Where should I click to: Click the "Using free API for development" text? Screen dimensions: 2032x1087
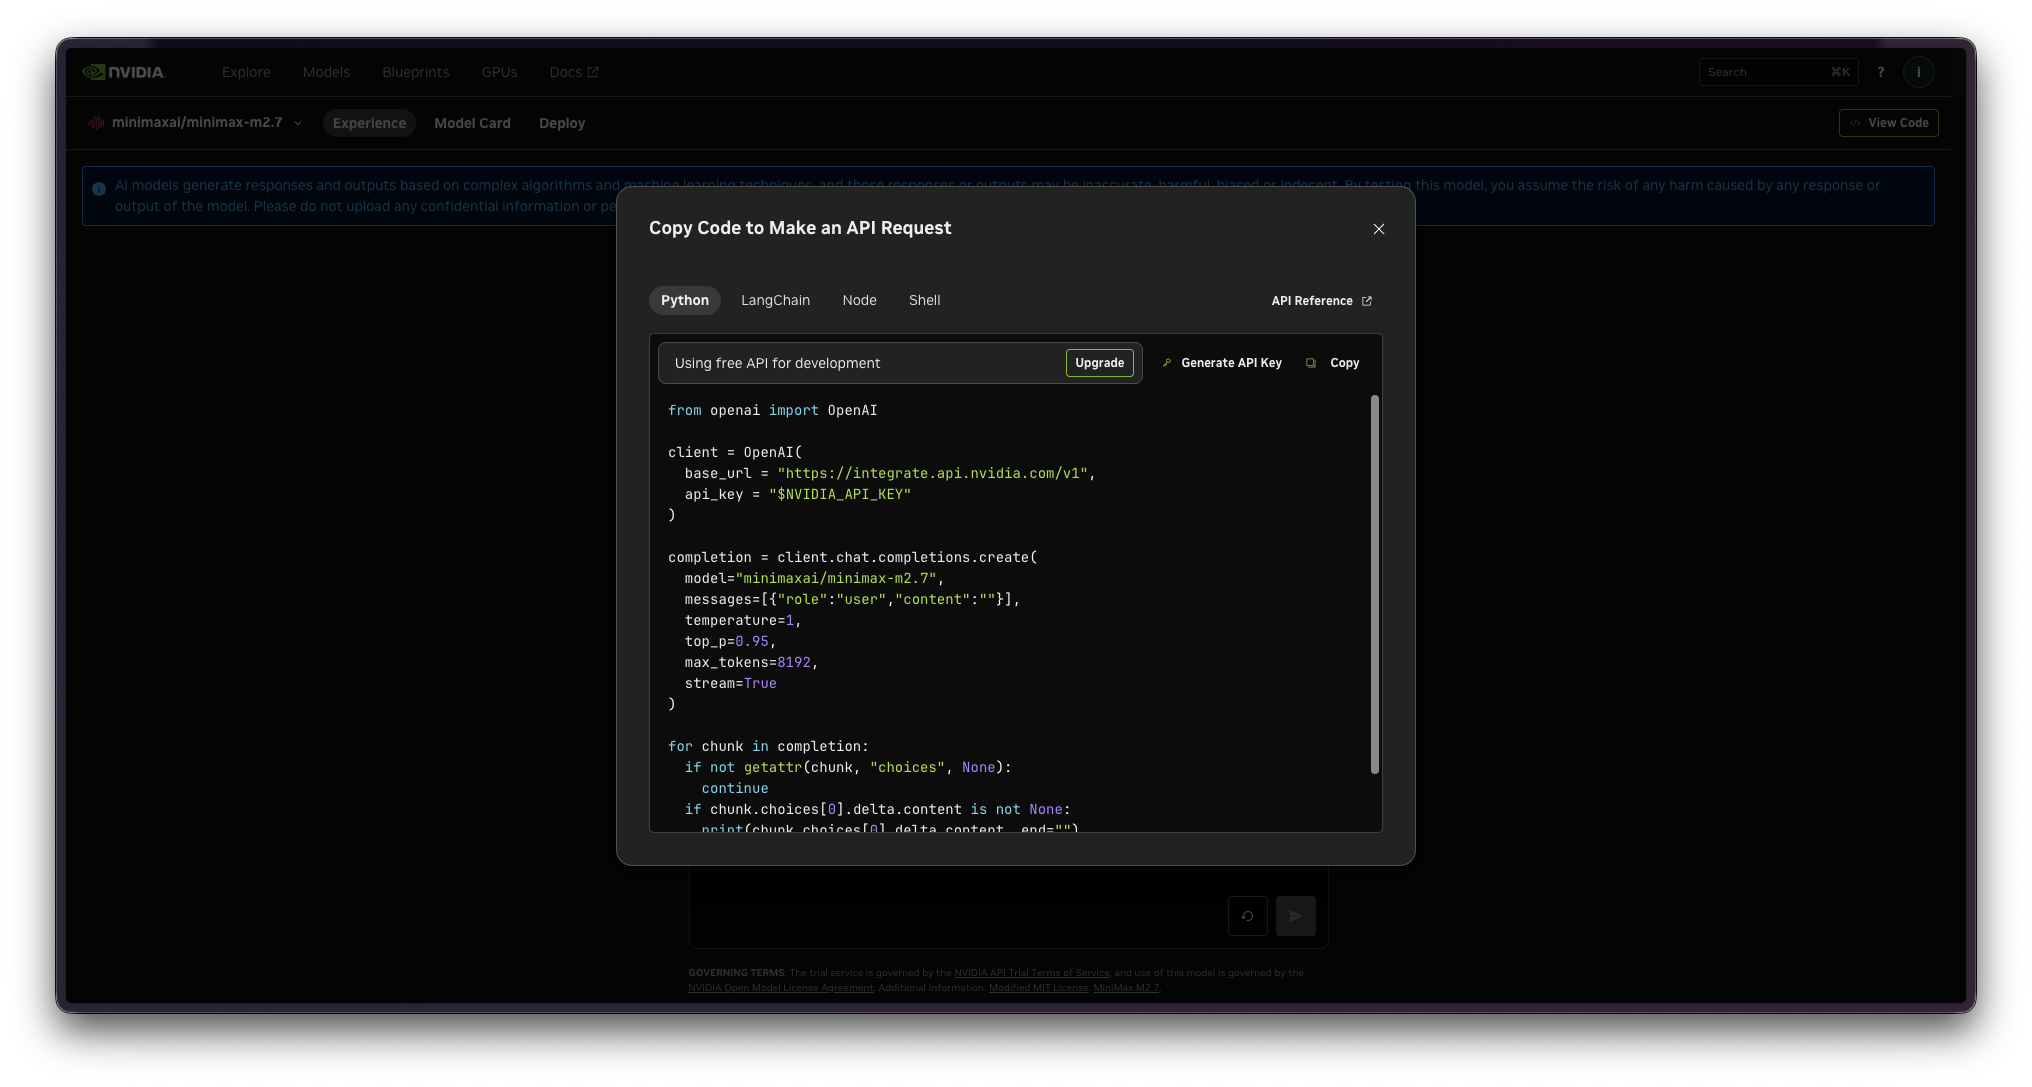pos(777,363)
